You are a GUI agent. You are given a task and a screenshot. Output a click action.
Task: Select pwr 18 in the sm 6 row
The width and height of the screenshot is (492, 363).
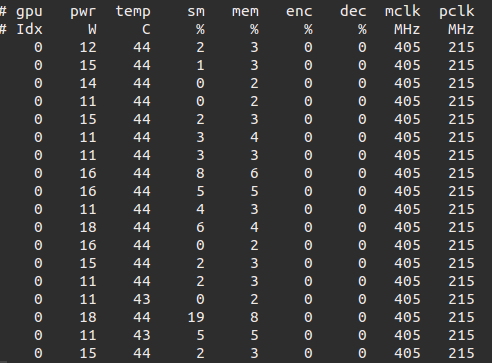(88, 227)
